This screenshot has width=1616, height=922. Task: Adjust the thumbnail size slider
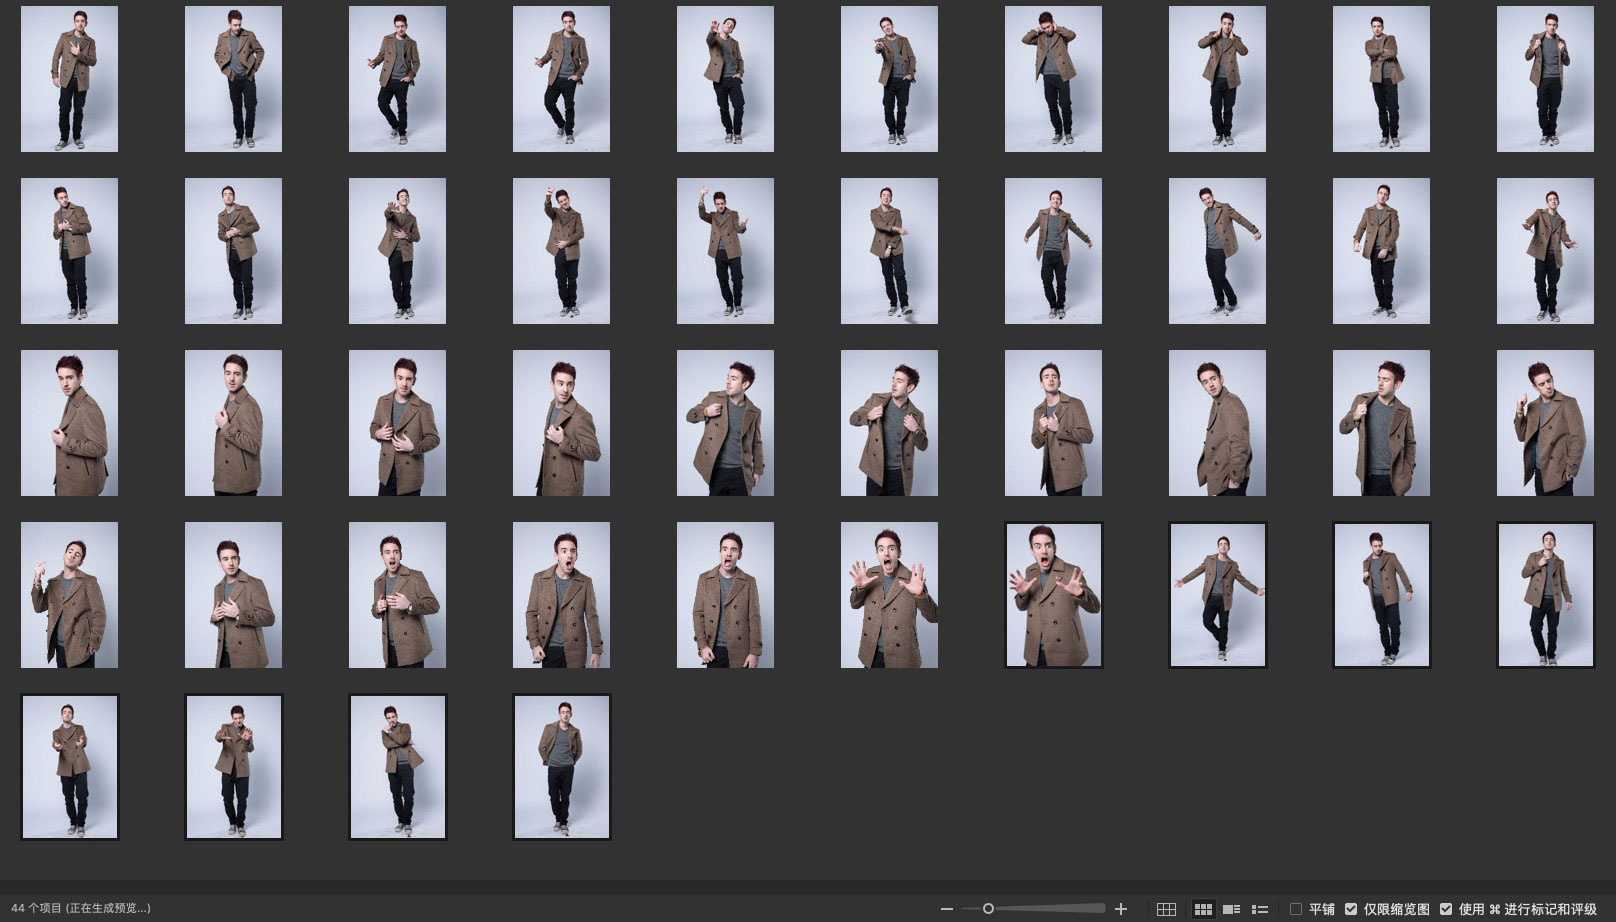[988, 909]
